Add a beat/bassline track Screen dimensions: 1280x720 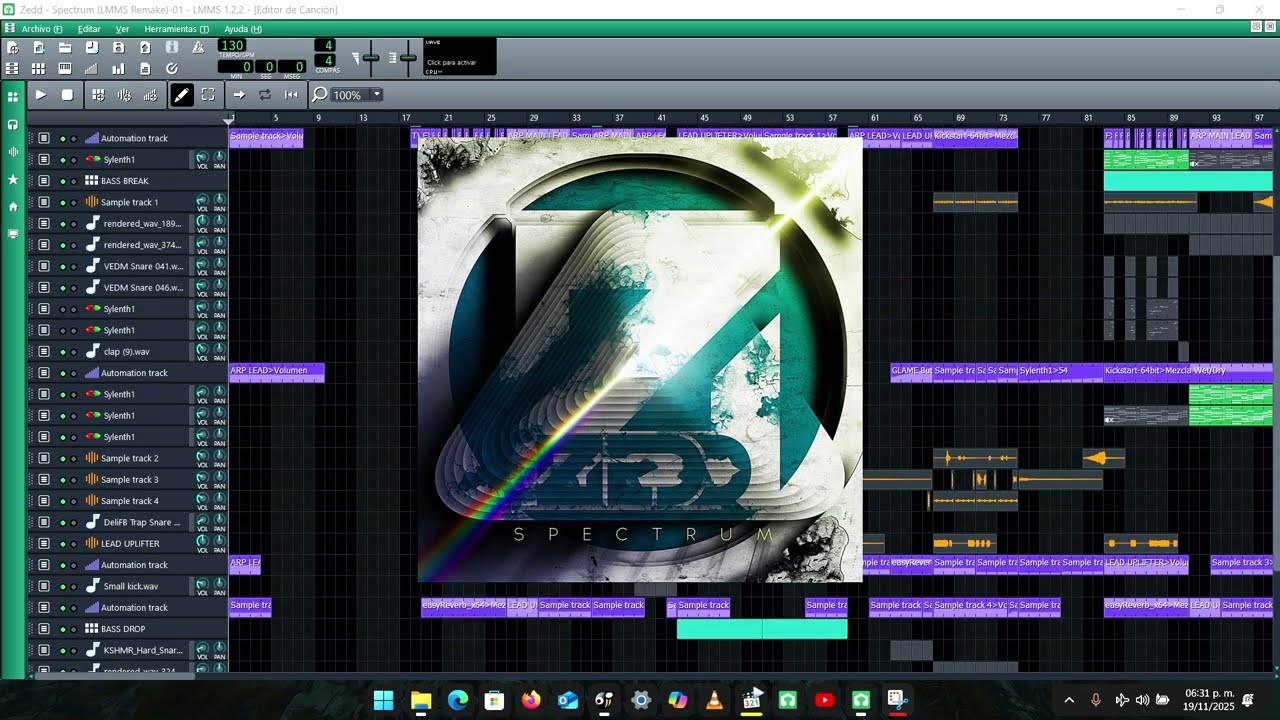coord(98,95)
